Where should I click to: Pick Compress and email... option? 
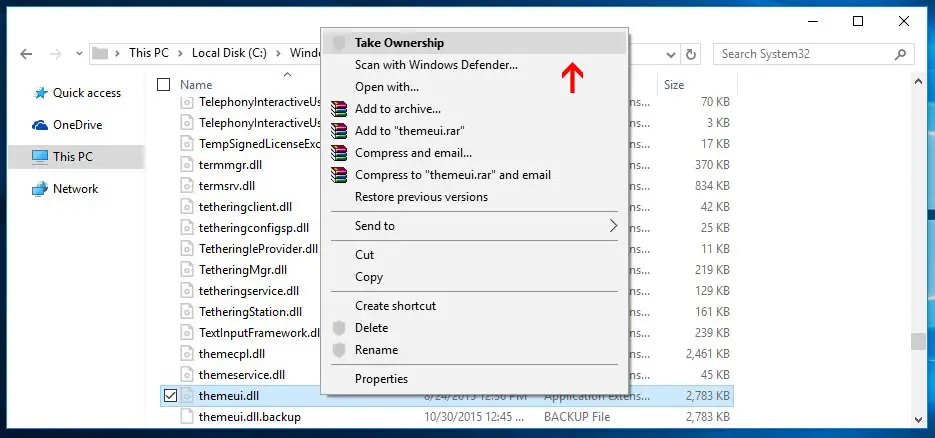point(475,153)
